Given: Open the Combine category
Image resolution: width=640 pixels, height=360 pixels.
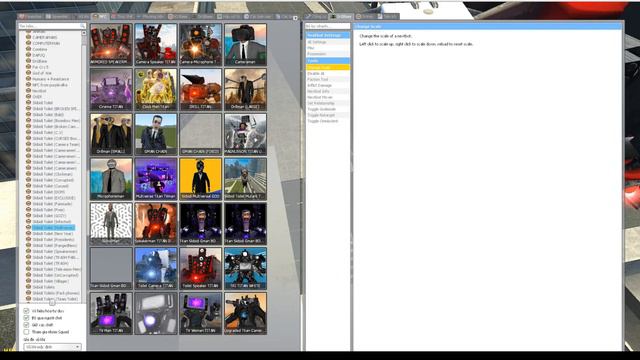Looking at the screenshot, I should (x=40, y=49).
